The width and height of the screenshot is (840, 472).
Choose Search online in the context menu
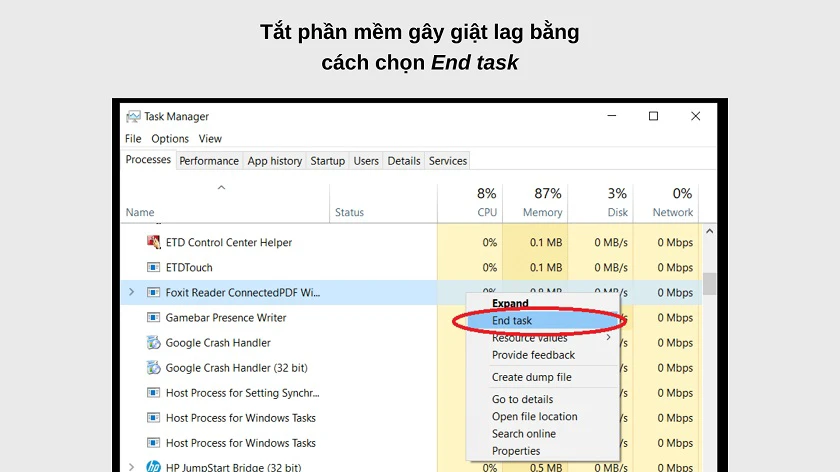tap(543, 433)
